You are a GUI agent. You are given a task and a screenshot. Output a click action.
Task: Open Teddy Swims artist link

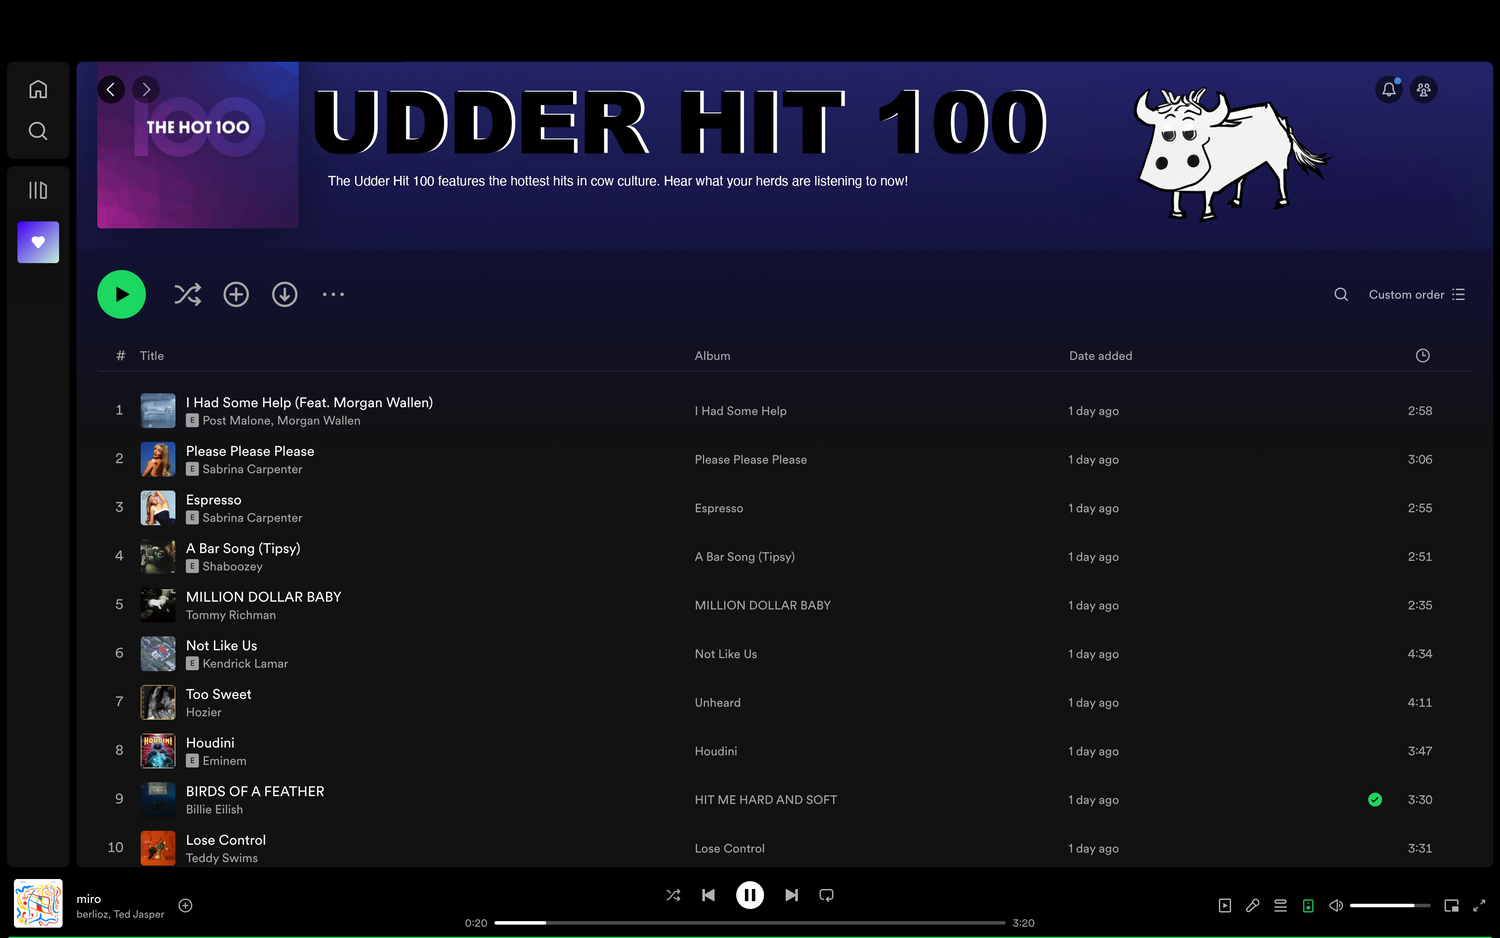(x=222, y=858)
